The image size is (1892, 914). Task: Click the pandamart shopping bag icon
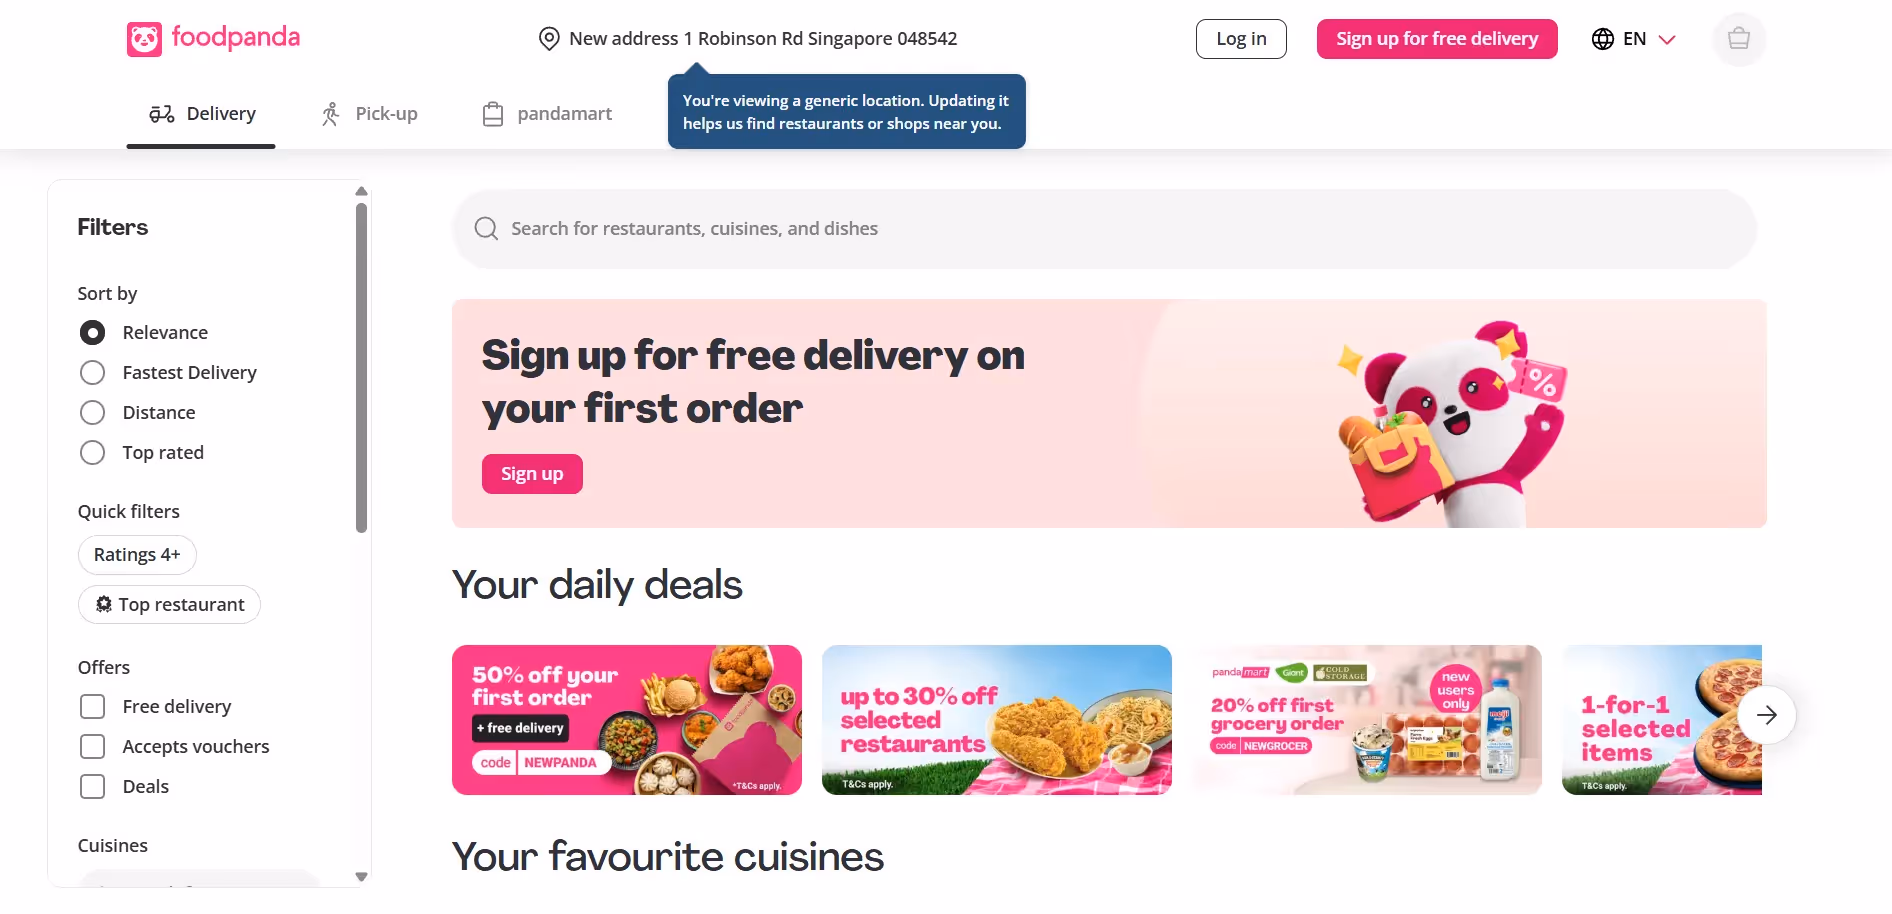click(493, 114)
